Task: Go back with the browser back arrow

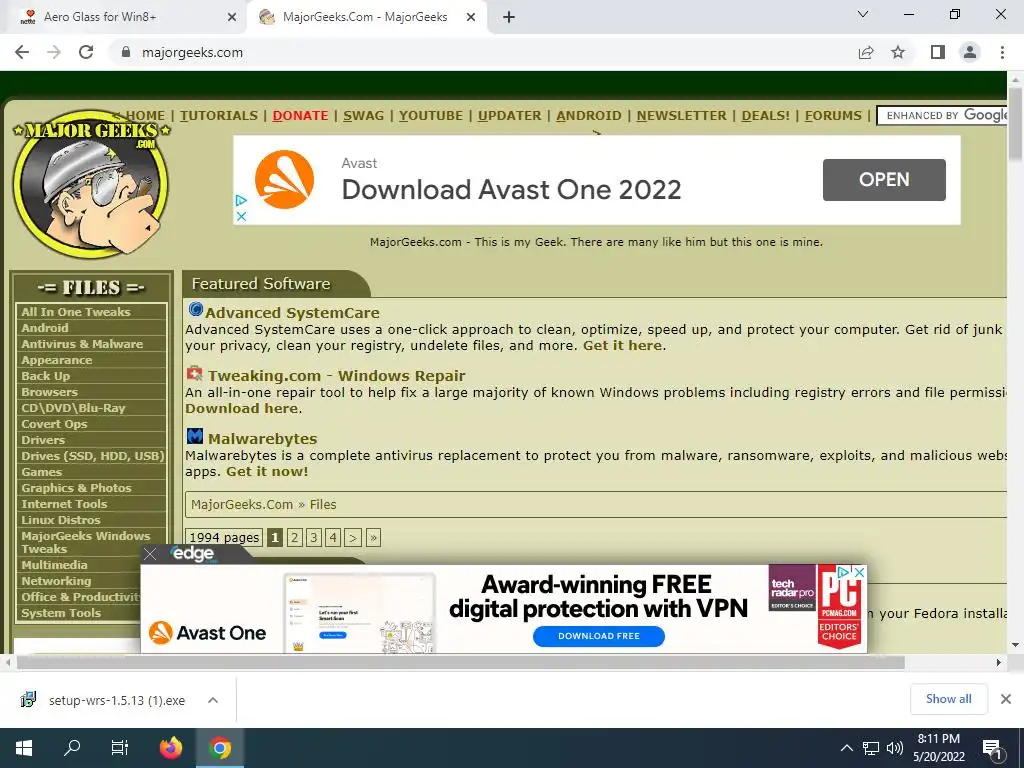Action: (22, 52)
